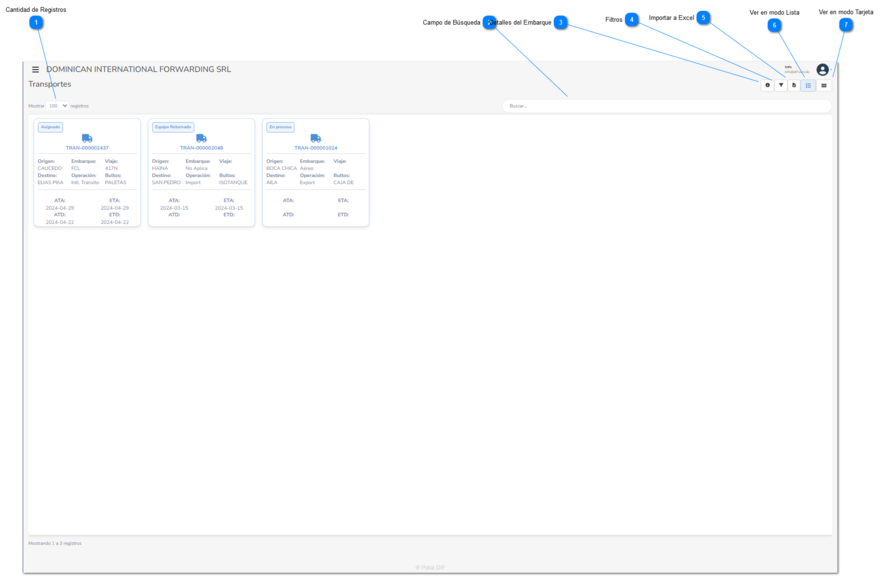Click the truck icon on TRAN-000001024 card
Viewport: 881px width, 577px height.
click(316, 138)
